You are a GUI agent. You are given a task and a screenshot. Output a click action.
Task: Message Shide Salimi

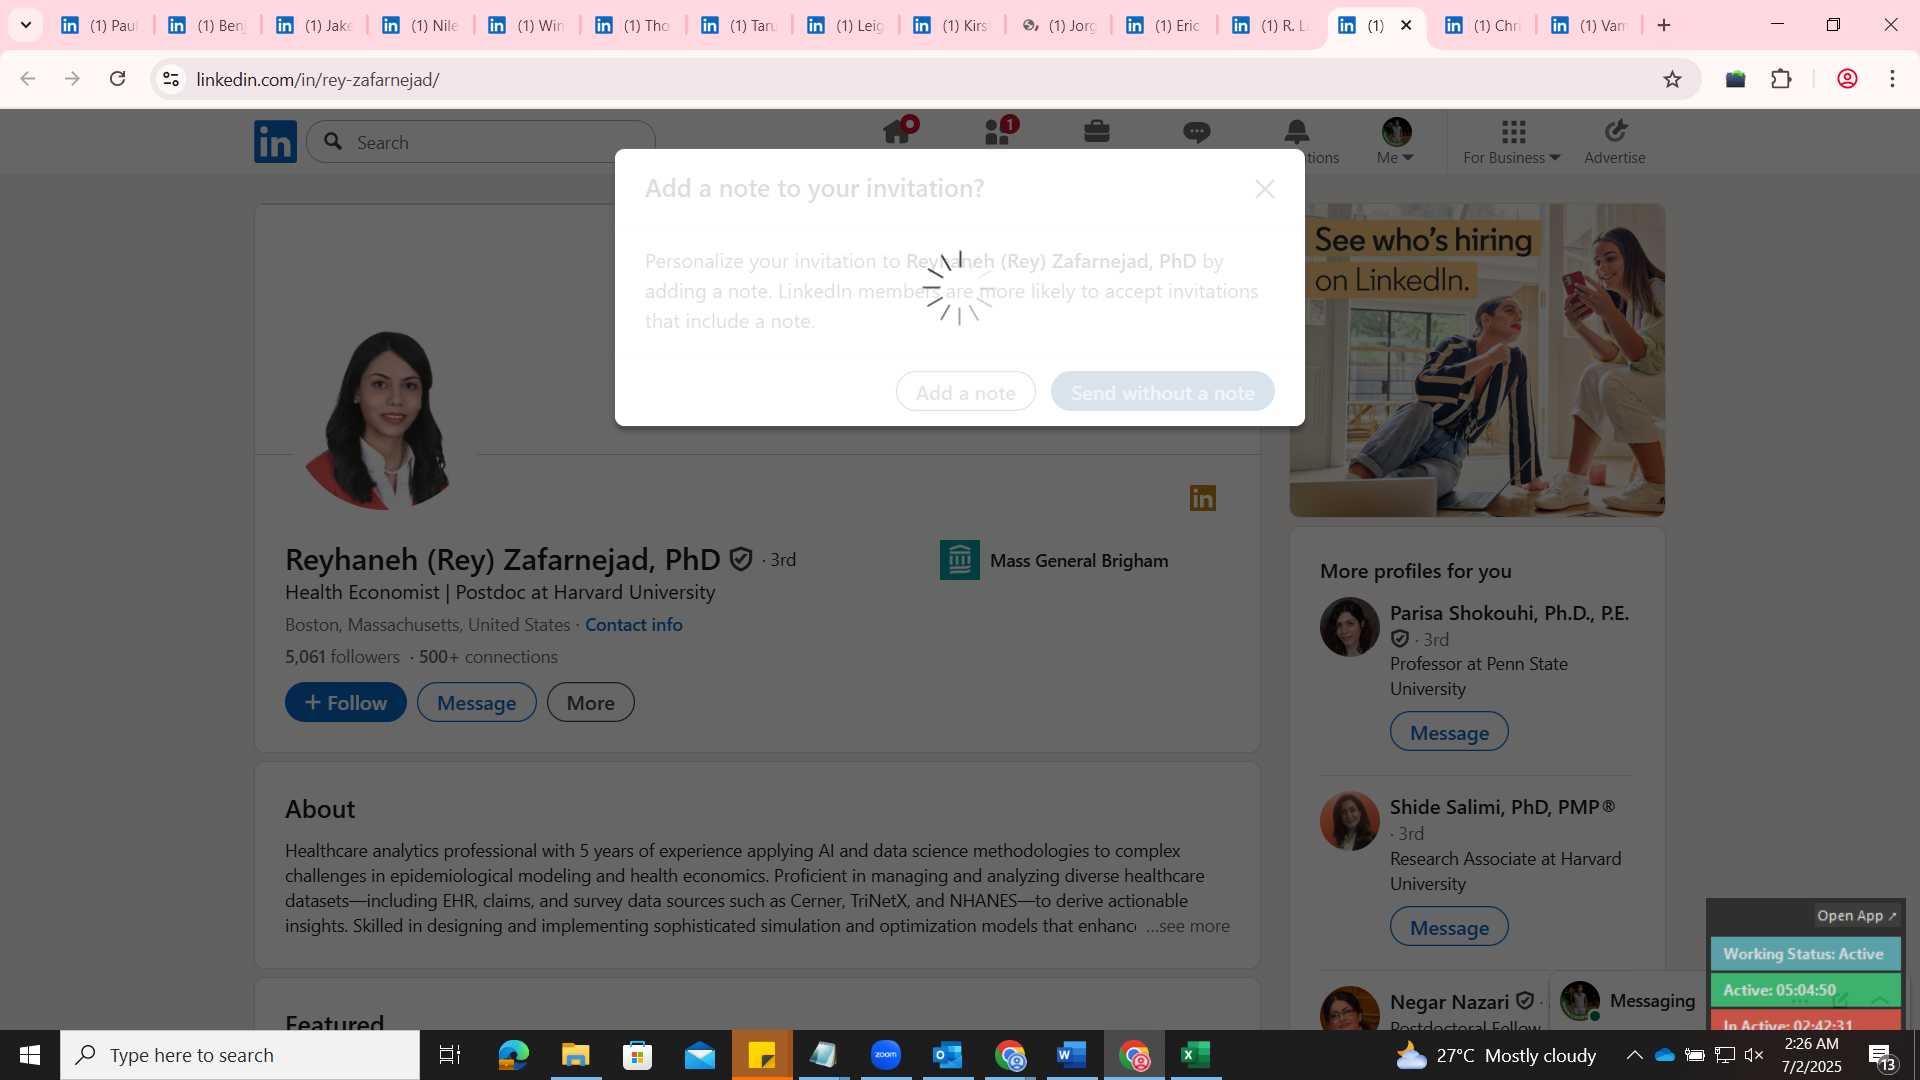pyautogui.click(x=1449, y=927)
